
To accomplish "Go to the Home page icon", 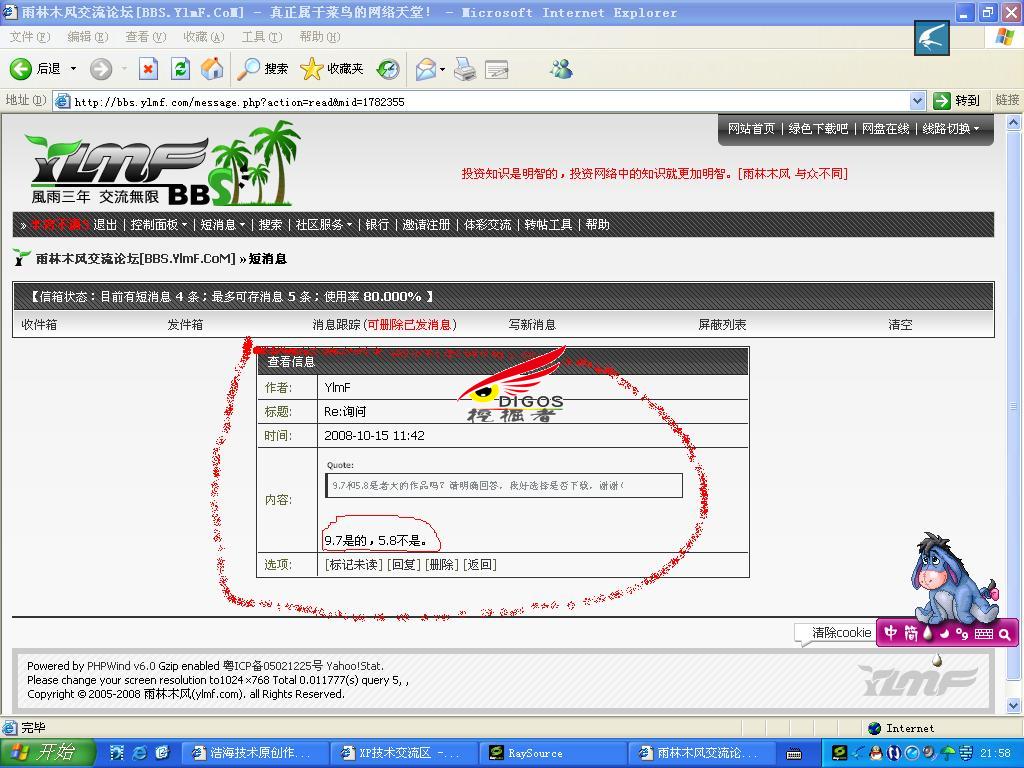I will (x=212, y=69).
